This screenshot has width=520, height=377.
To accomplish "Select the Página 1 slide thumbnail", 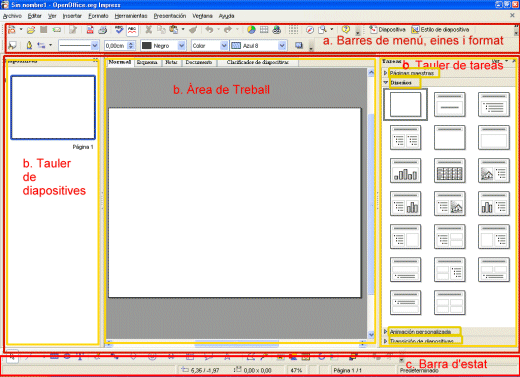I will tap(53, 107).
